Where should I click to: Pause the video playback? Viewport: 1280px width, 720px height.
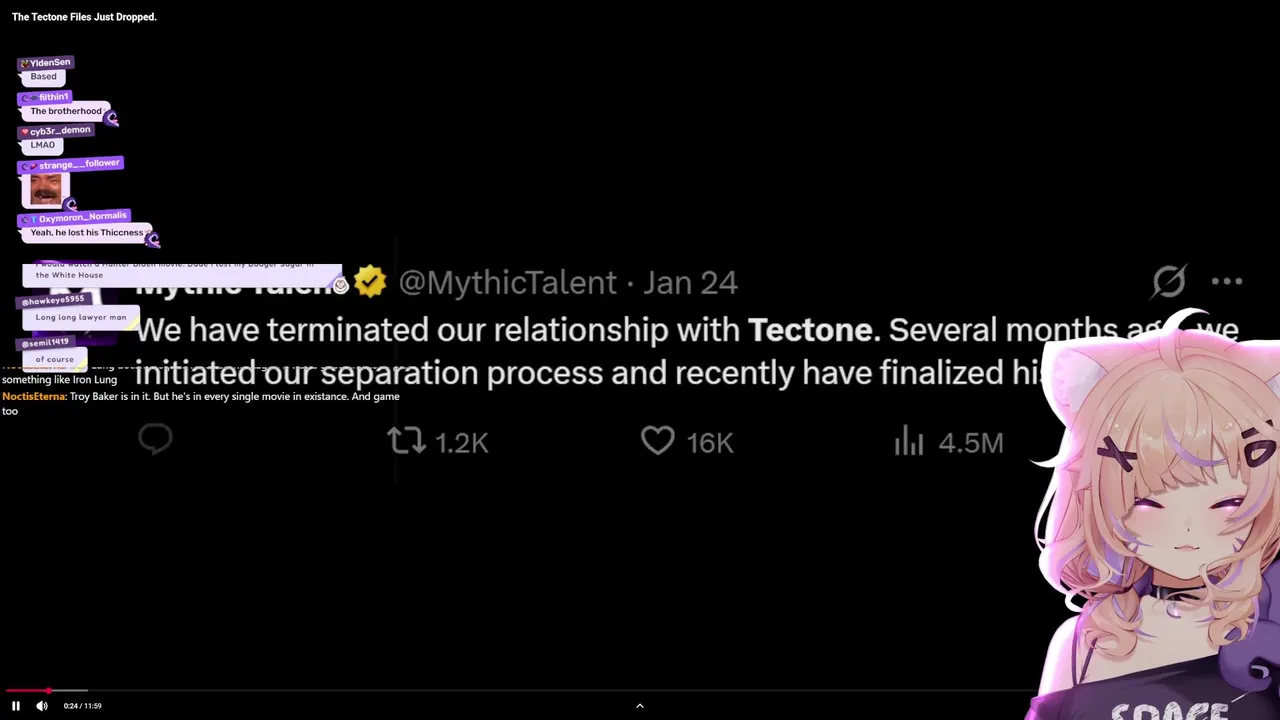[x=16, y=706]
